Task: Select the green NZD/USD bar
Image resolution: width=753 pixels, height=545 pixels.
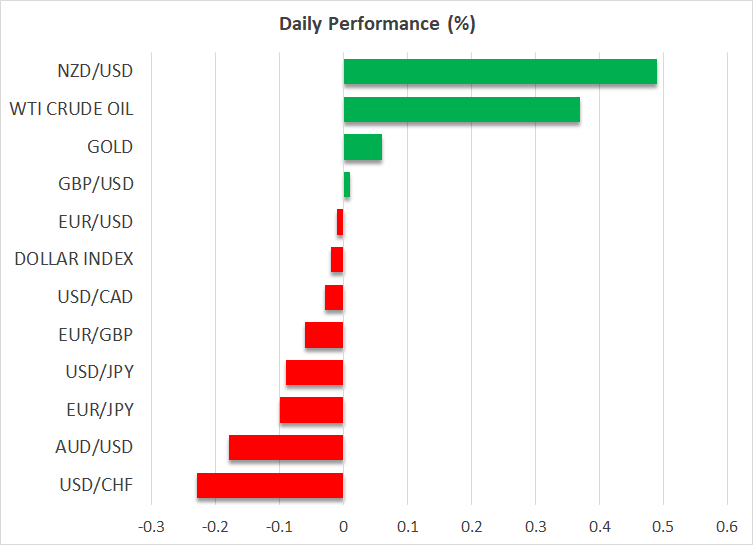Action: click(500, 72)
